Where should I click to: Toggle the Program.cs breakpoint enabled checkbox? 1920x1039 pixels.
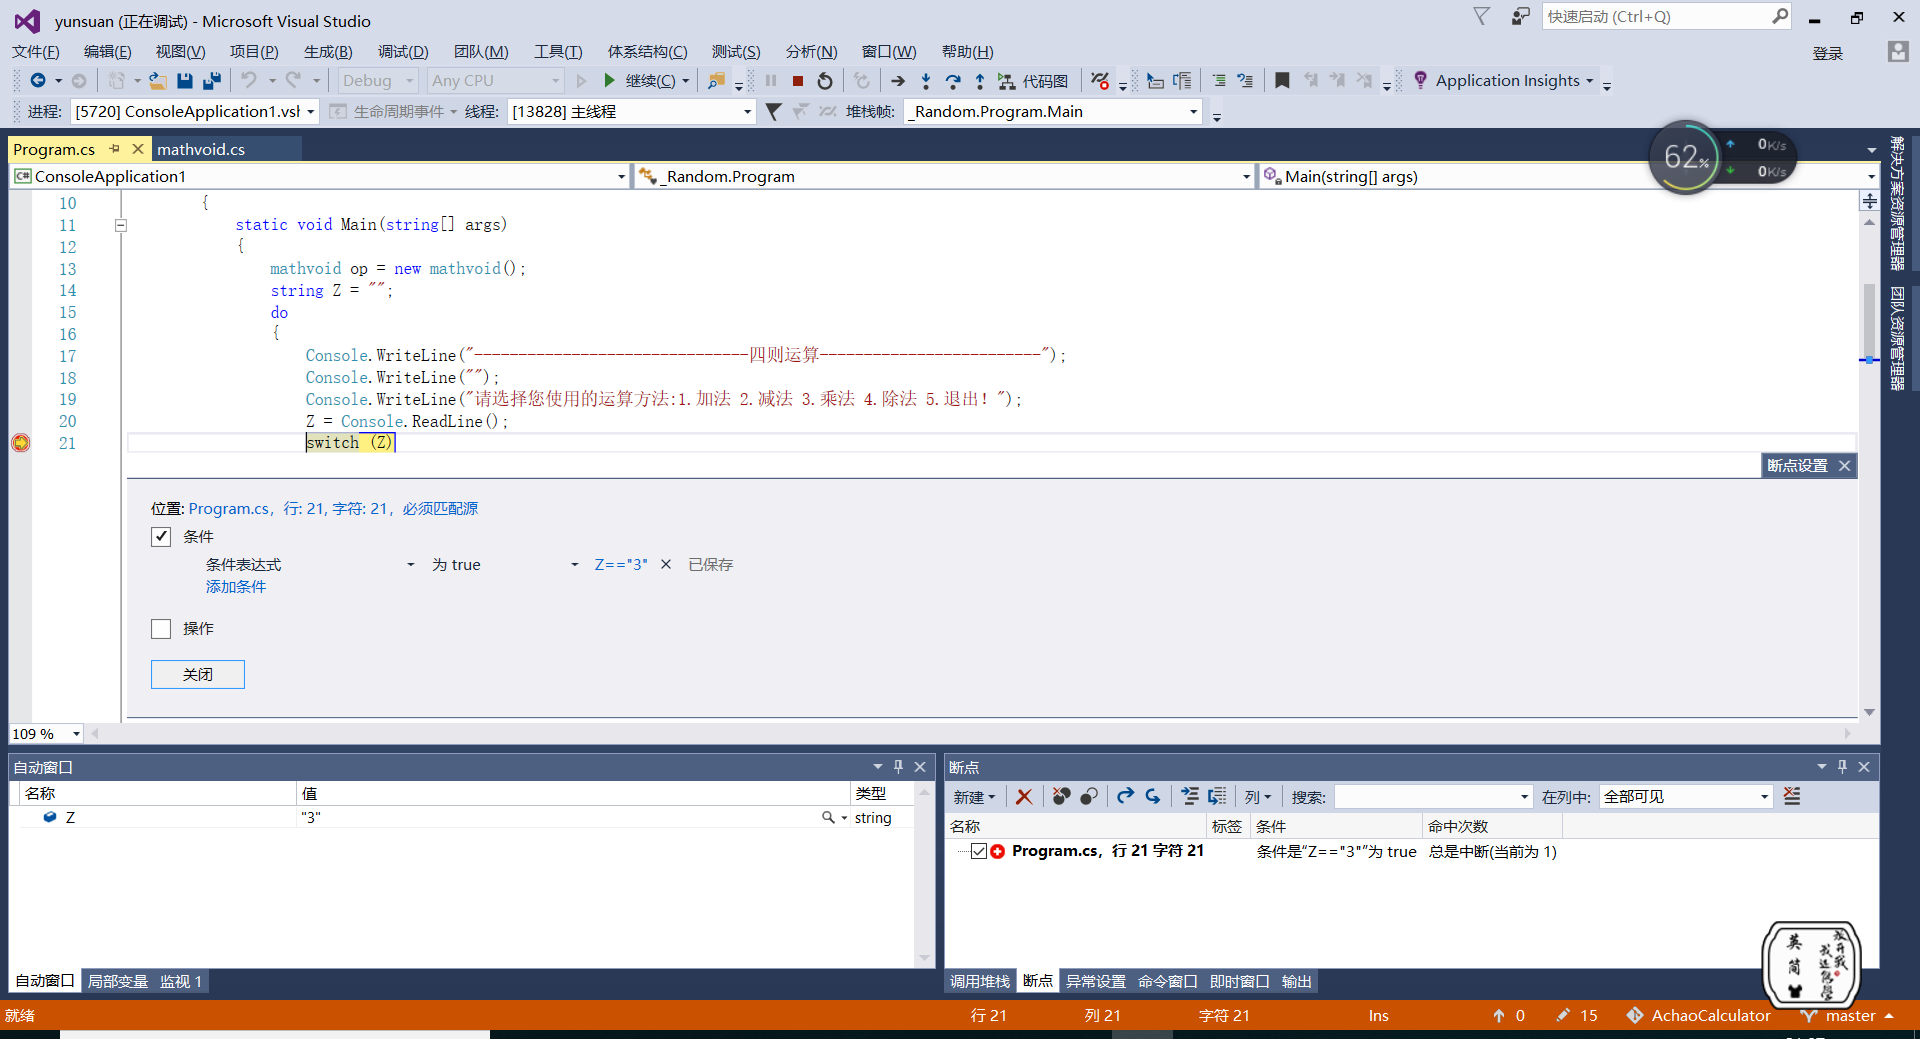pyautogui.click(x=979, y=851)
